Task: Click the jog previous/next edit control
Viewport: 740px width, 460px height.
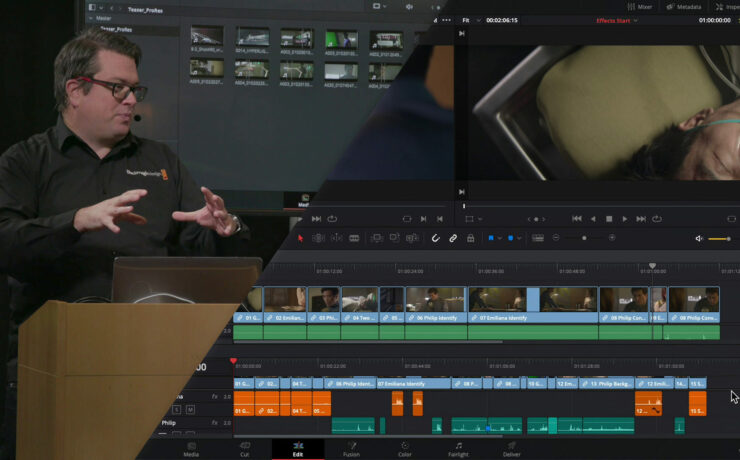Action: click(x=536, y=219)
